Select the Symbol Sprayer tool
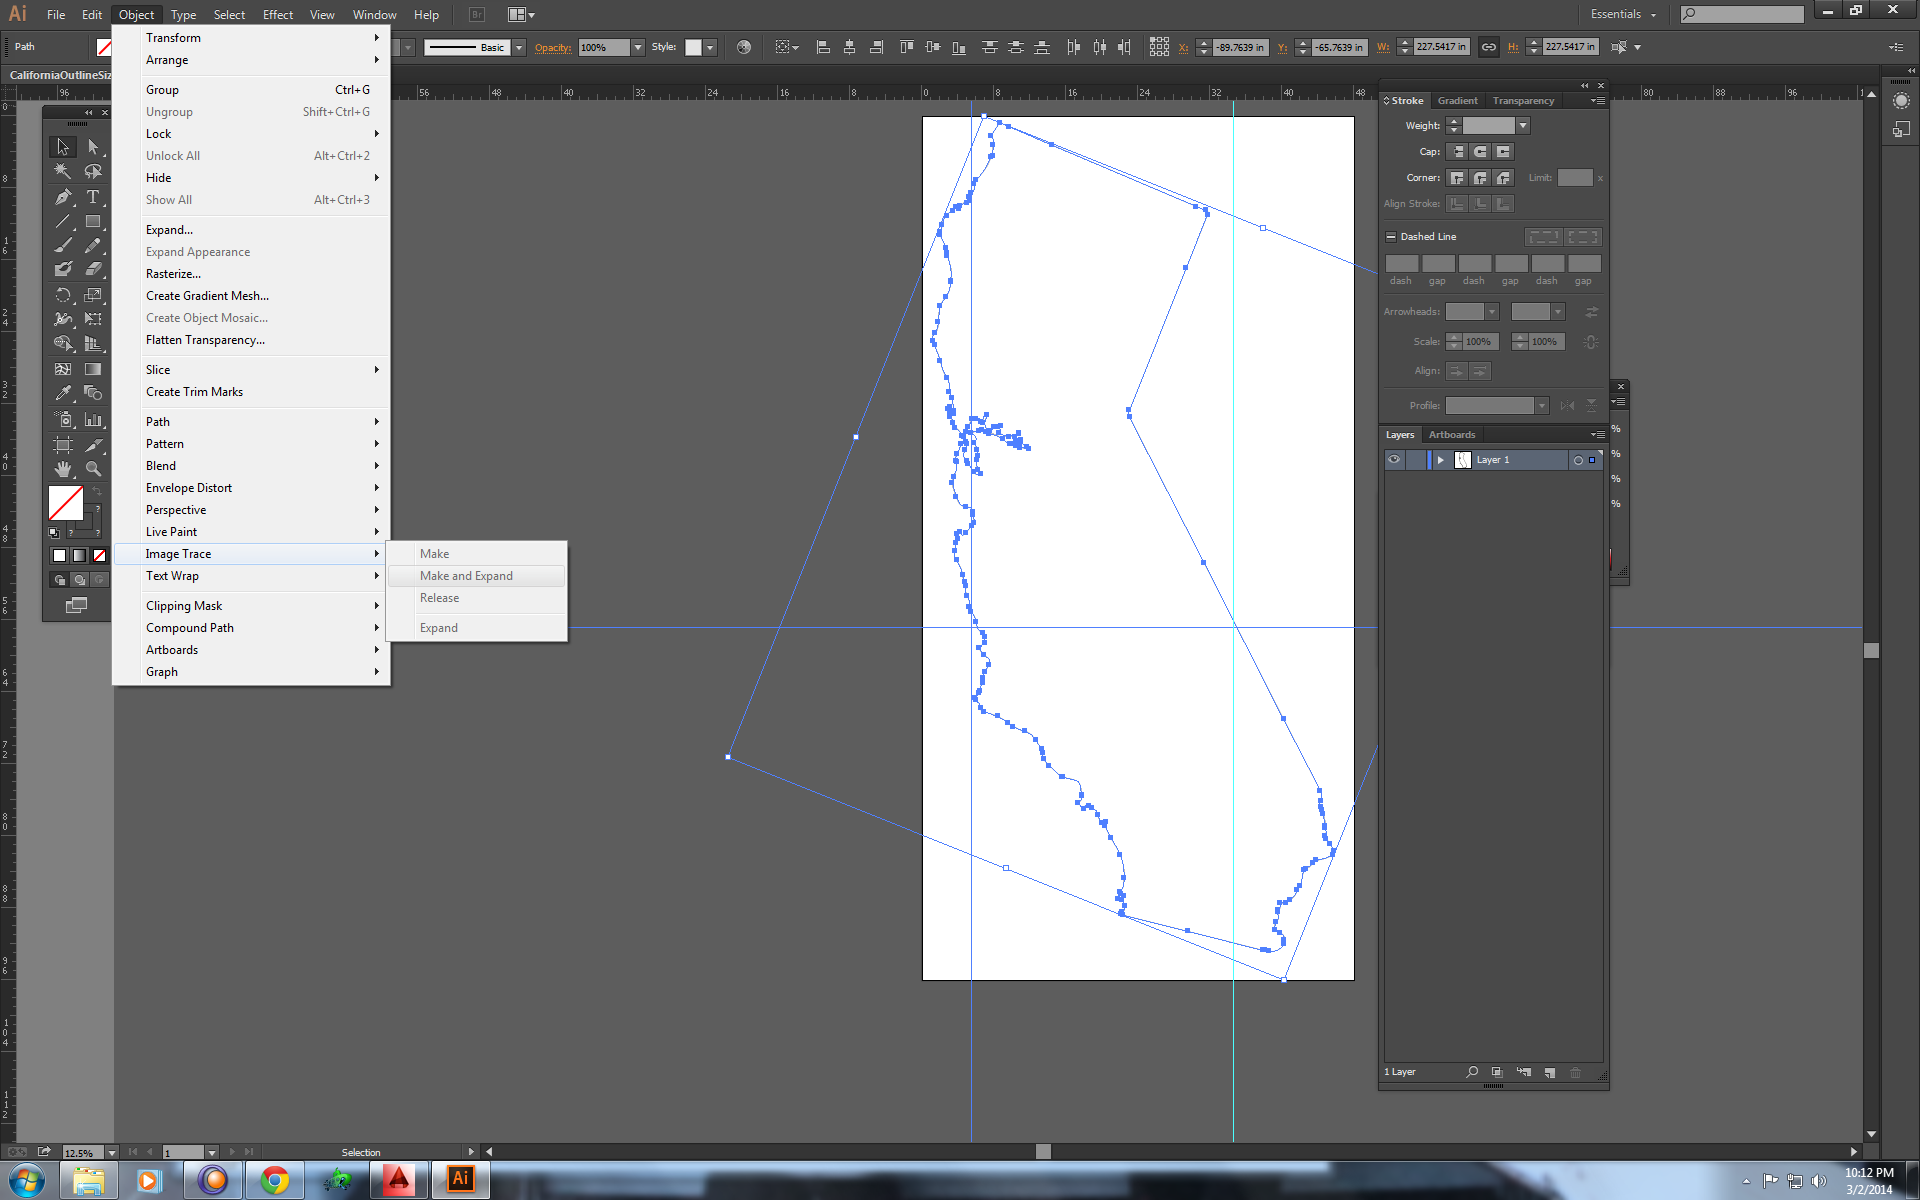Image resolution: width=1920 pixels, height=1200 pixels. pos(63,420)
